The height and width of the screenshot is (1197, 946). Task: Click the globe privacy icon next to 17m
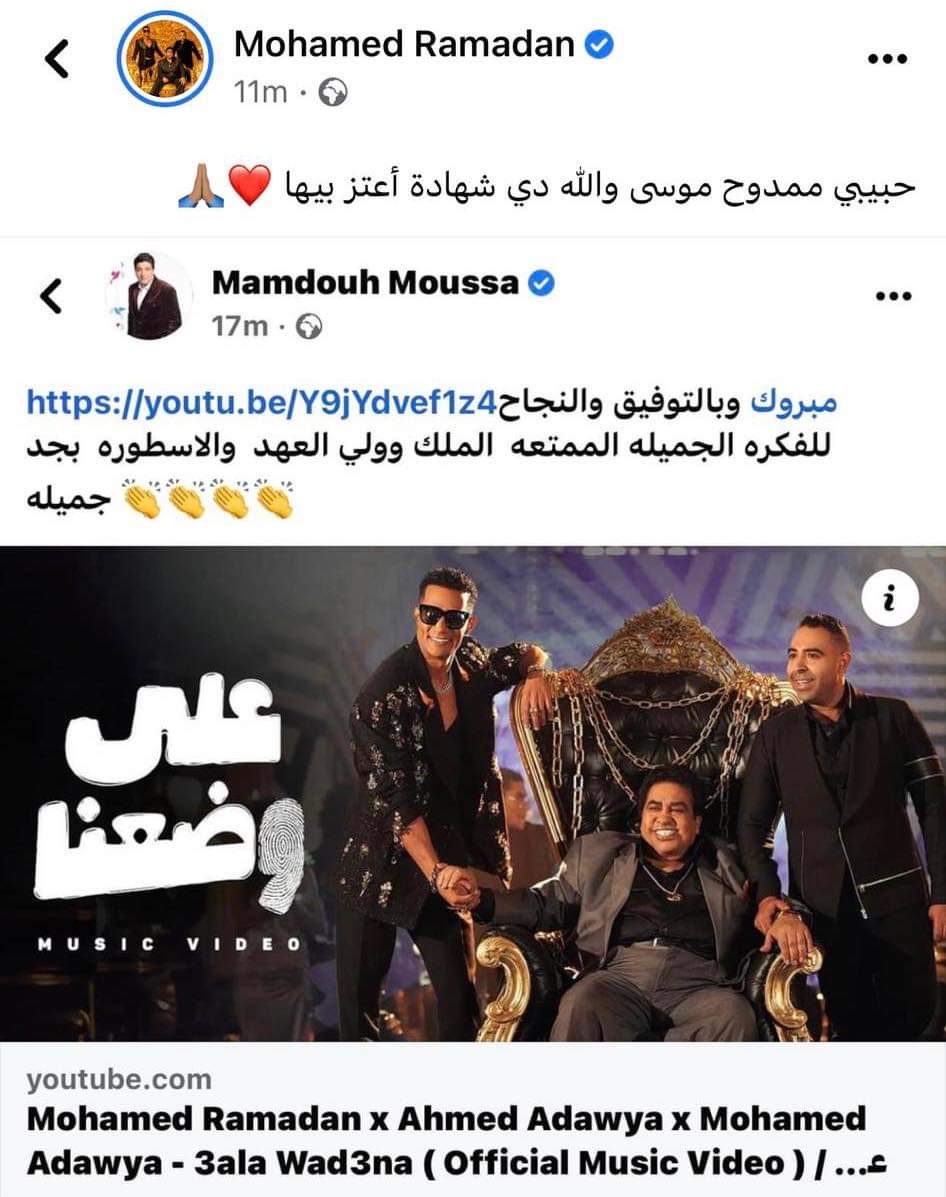tap(308, 327)
